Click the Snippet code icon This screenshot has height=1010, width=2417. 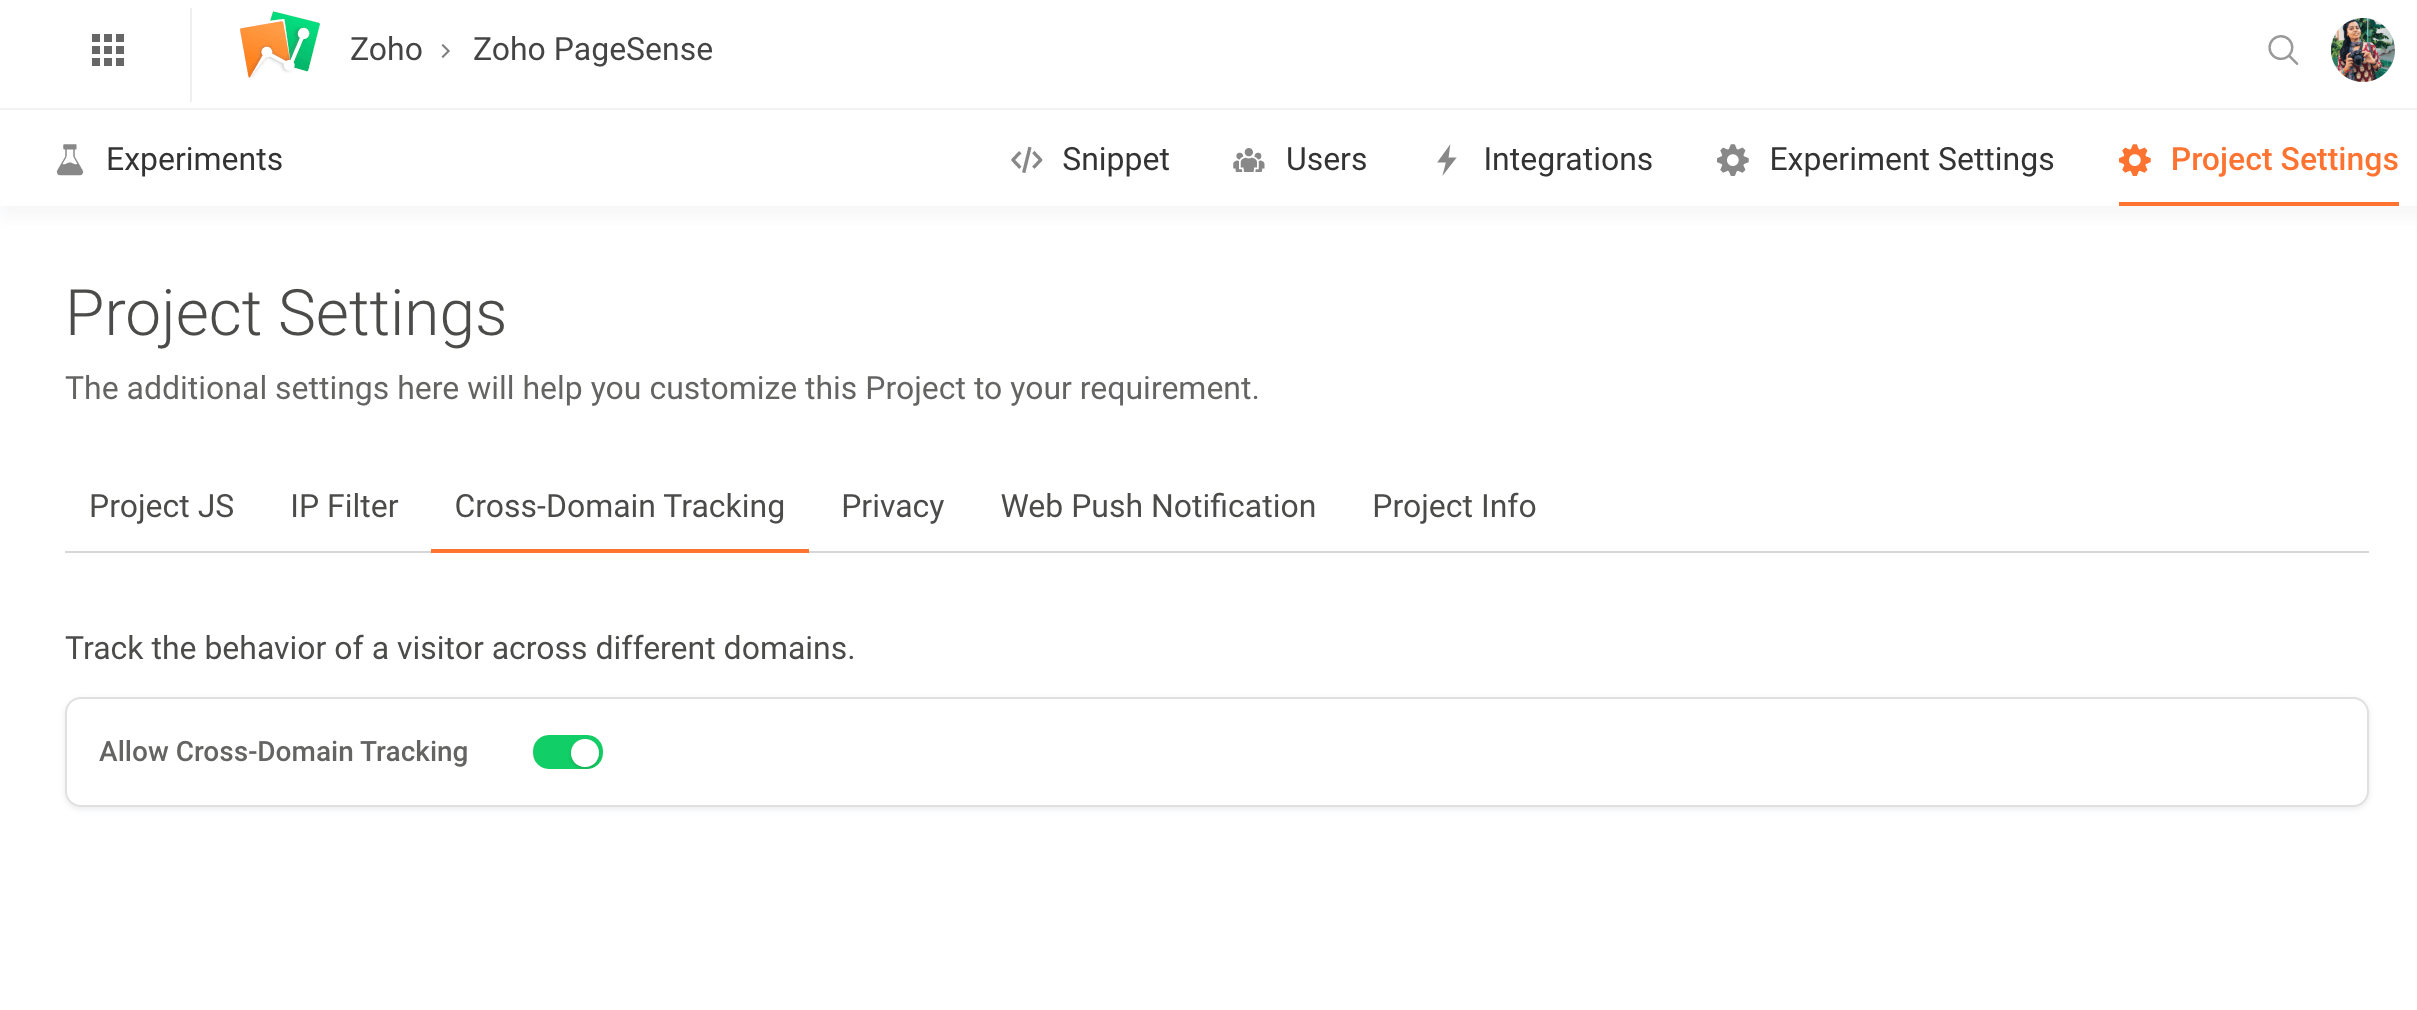pos(1026,160)
